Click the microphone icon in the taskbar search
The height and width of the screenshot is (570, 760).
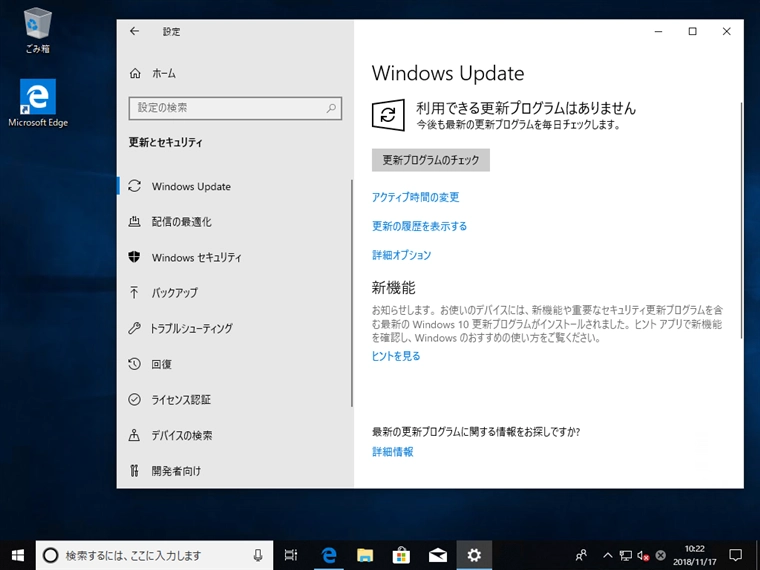258,555
